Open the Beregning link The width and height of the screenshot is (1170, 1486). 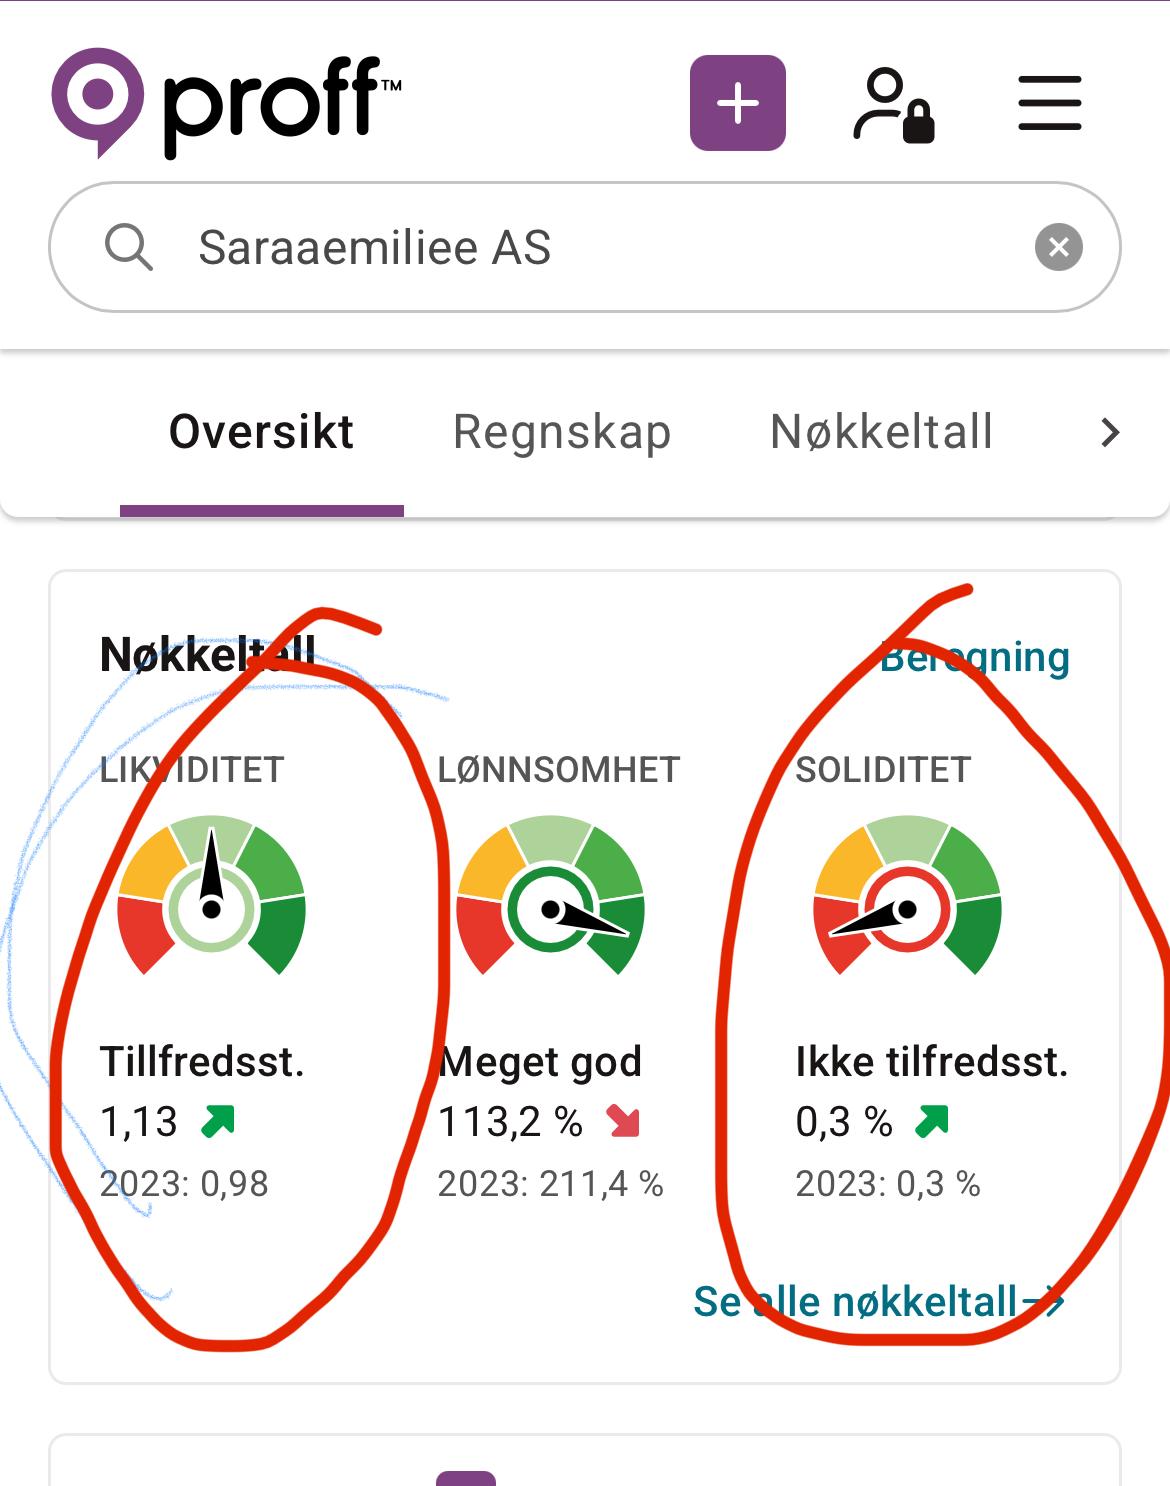pyautogui.click(x=975, y=657)
